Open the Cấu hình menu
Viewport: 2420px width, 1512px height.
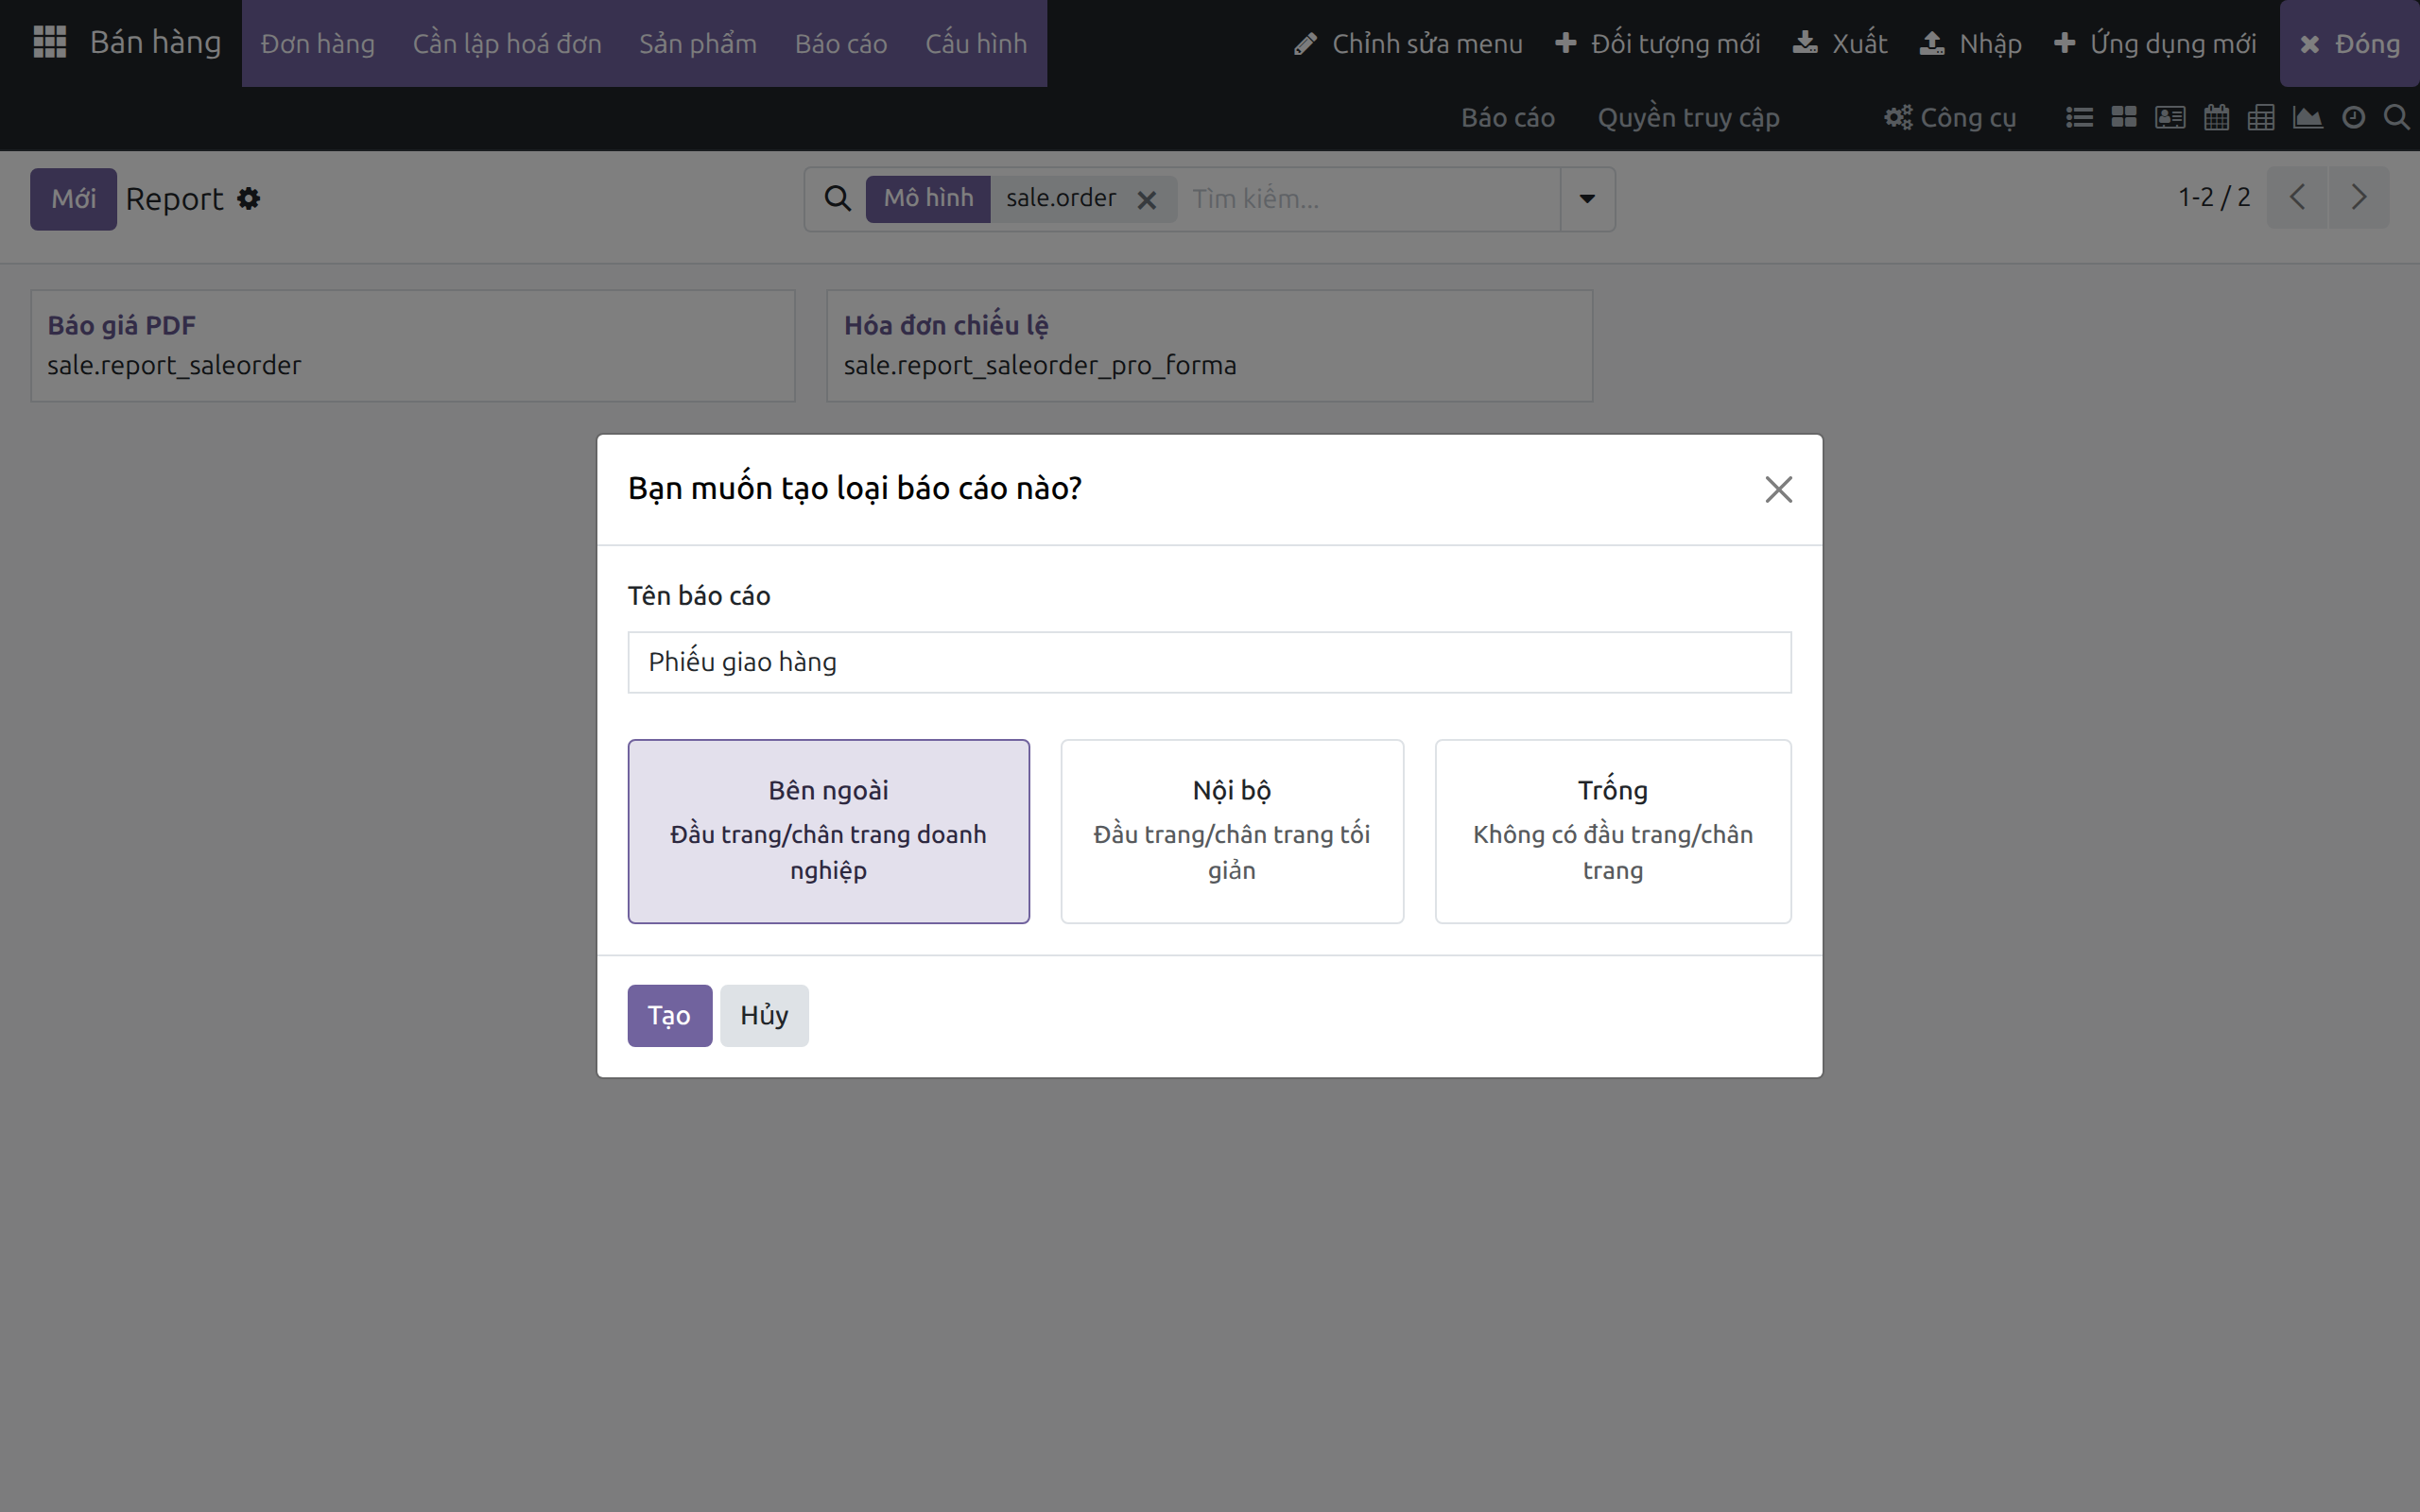(976, 43)
